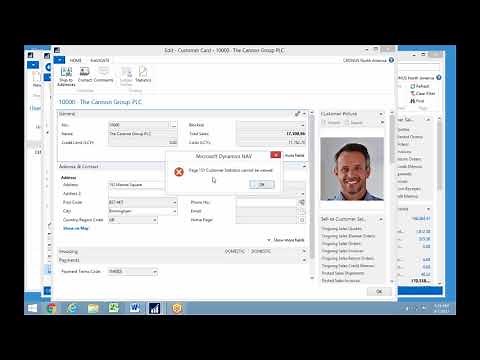Screen dimensions: 480x360
Task: Click the red error icon in the dialog
Action: point(179,172)
